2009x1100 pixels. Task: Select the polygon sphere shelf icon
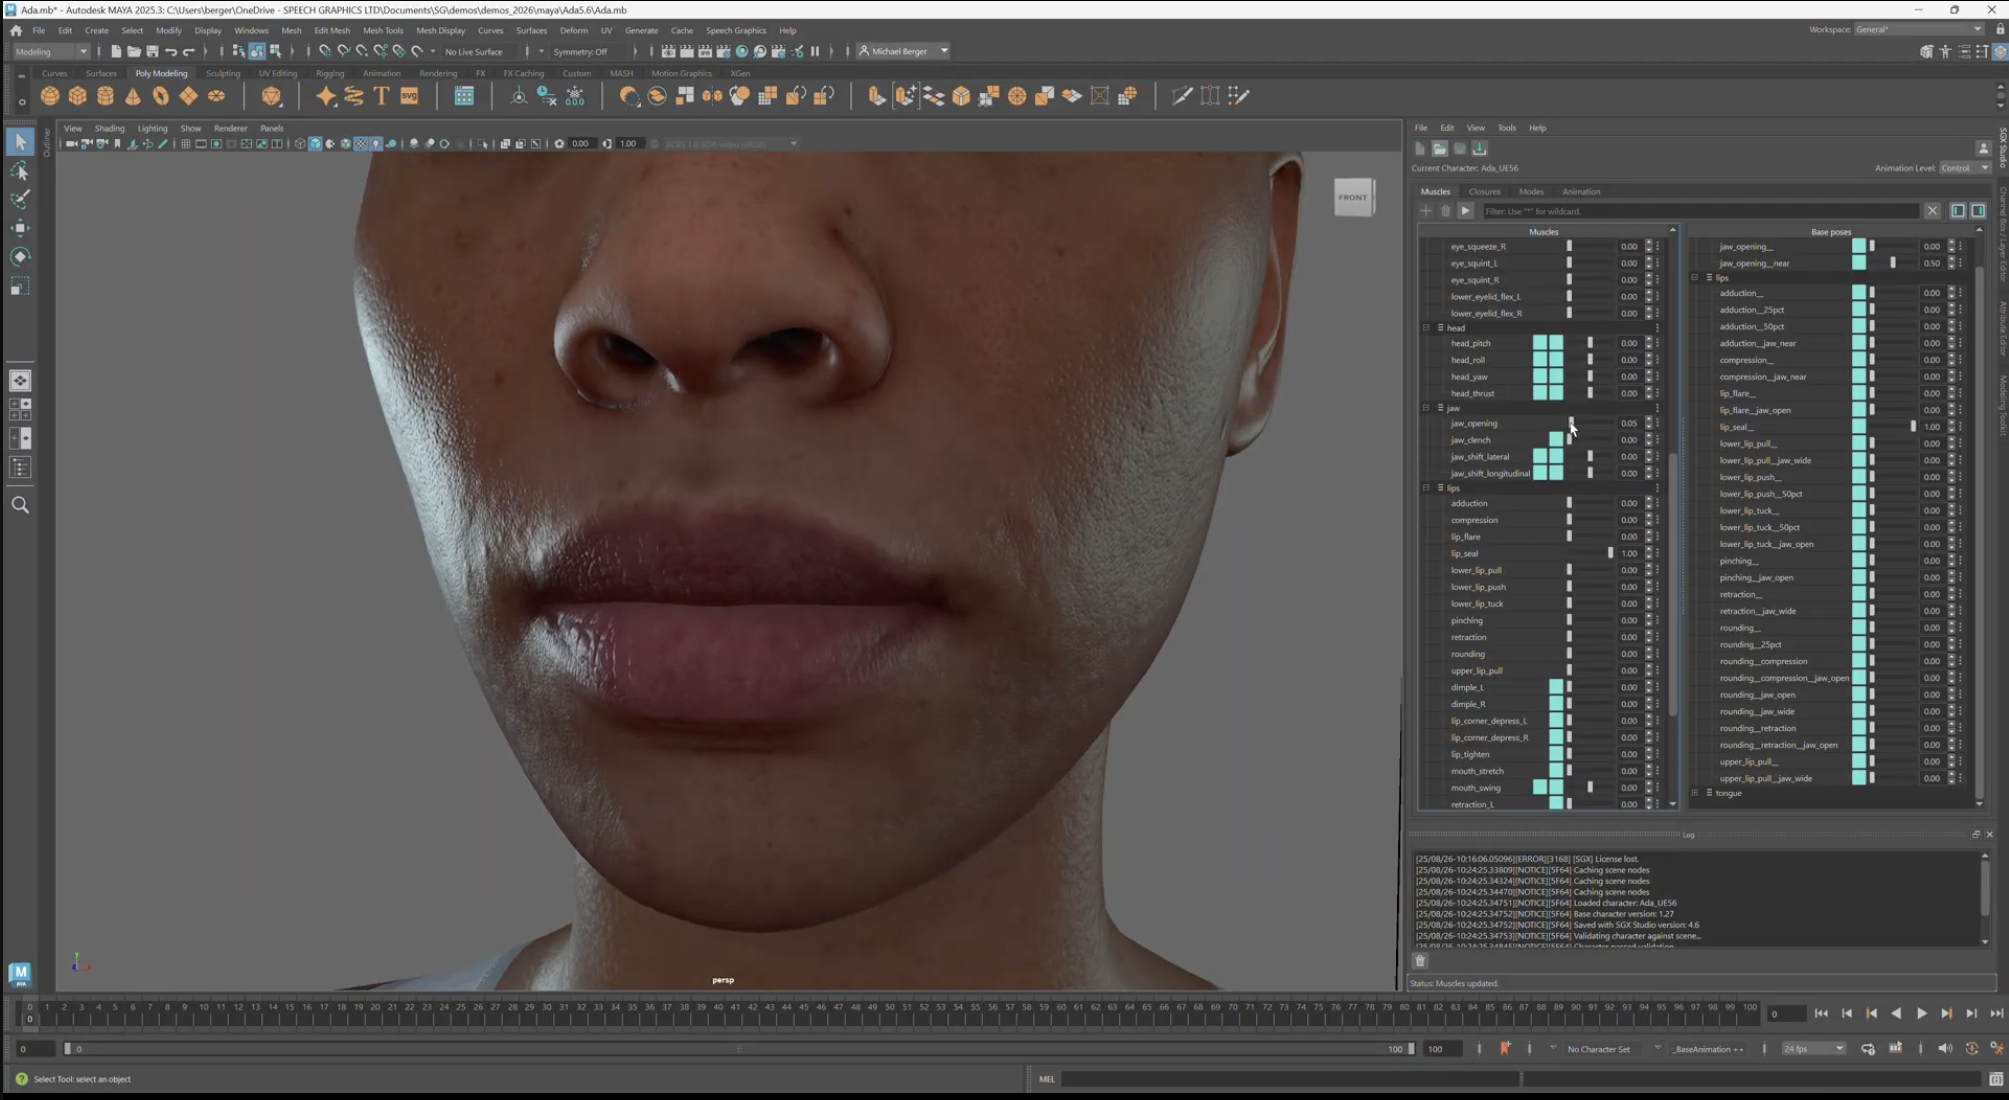click(x=50, y=96)
